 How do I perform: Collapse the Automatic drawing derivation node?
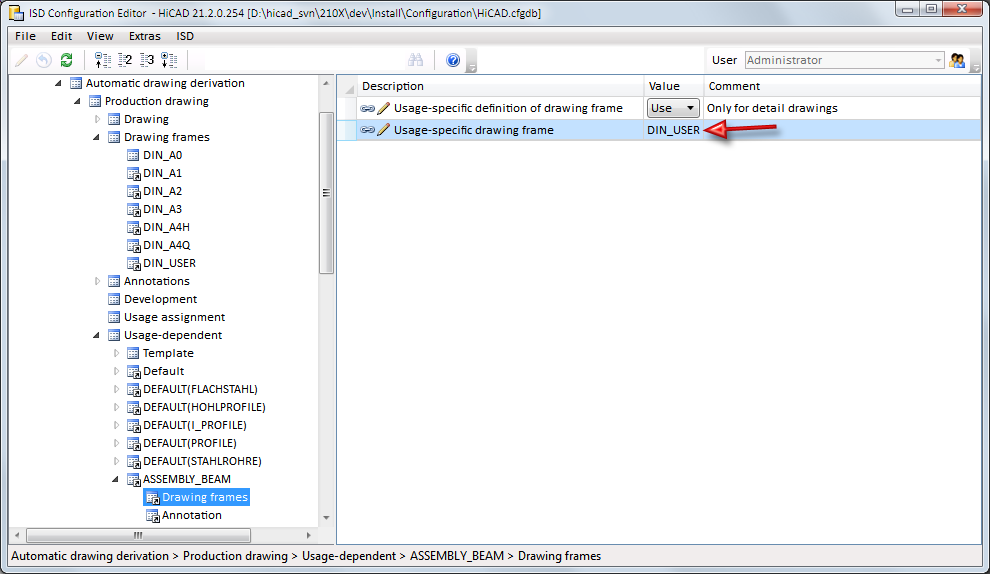pos(58,83)
